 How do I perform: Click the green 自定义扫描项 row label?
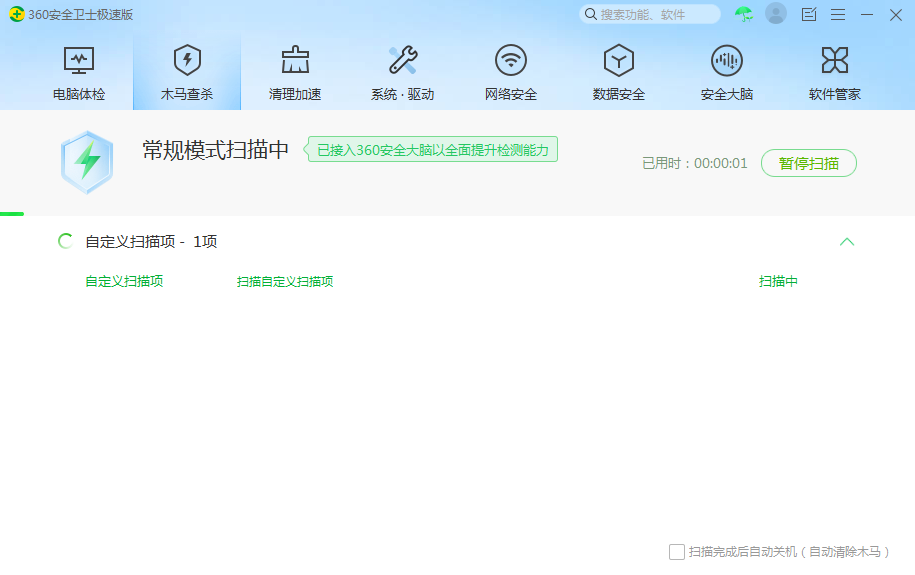tap(124, 281)
